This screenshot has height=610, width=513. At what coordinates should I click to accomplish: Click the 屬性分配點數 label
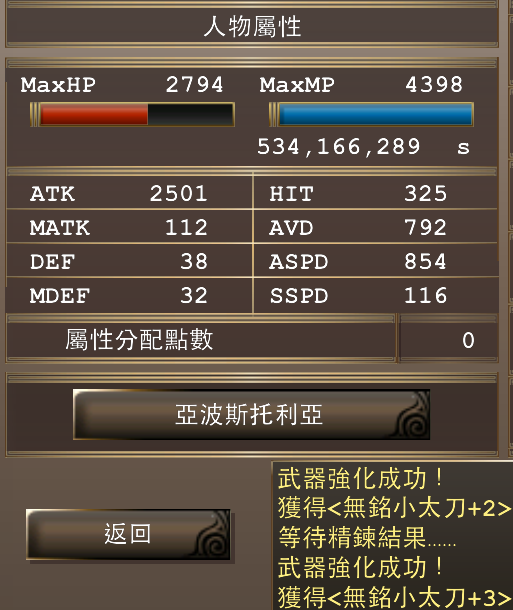[x=139, y=340]
